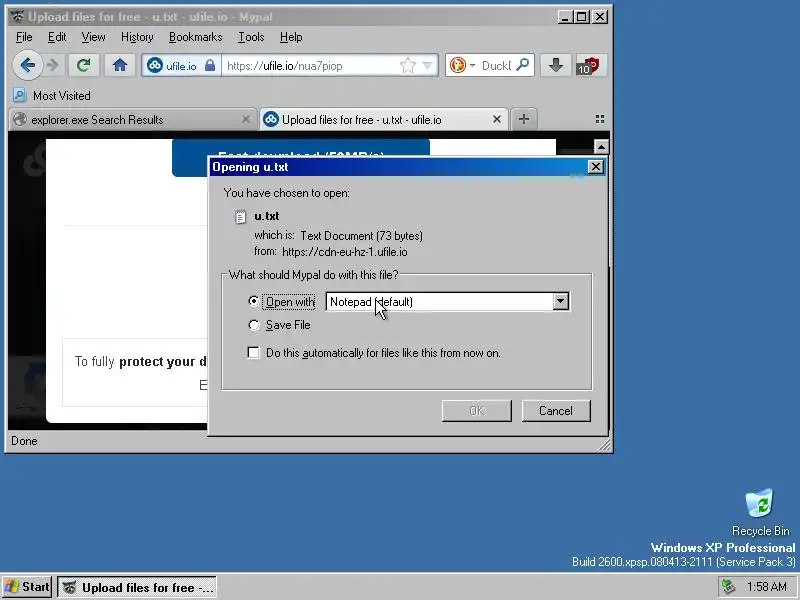Open the Windows Start menu
The height and width of the screenshot is (600, 800).
(x=27, y=587)
